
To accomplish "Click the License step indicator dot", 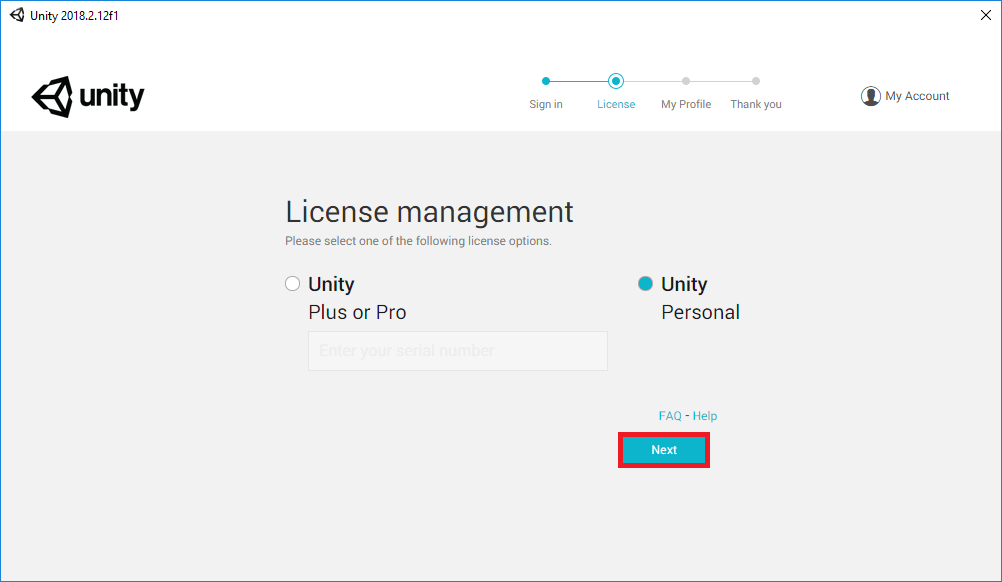I will point(615,81).
